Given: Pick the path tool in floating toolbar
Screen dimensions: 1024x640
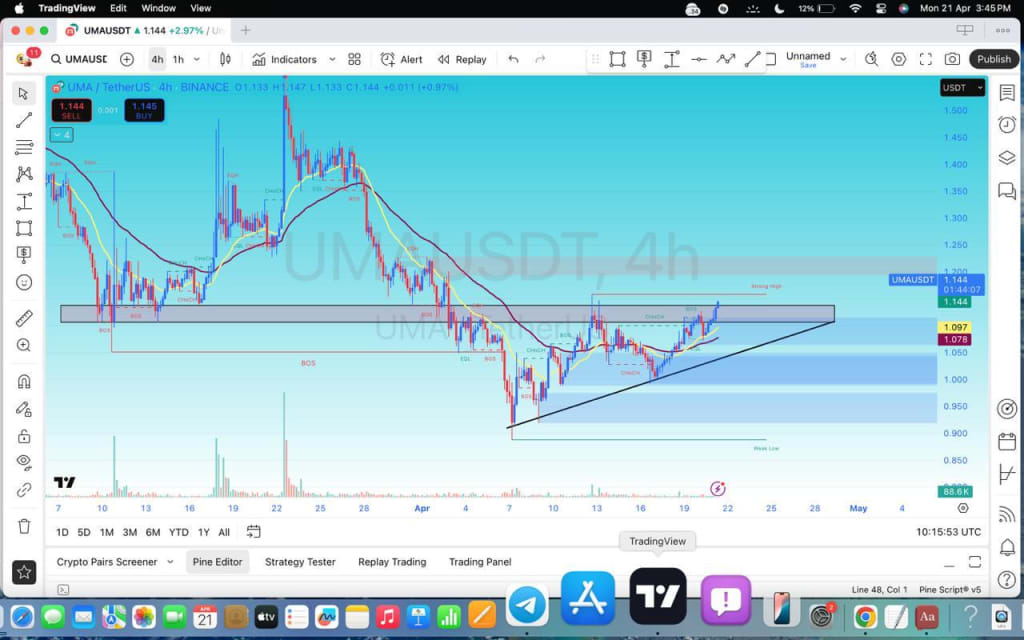Looking at the screenshot, I should pyautogui.click(x=726, y=59).
